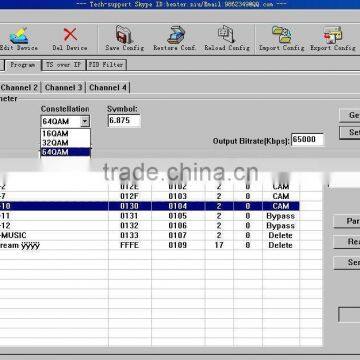Image resolution: width=360 pixels, height=360 pixels.
Task: Choose highlighted 64QAM list option
Action: point(65,152)
